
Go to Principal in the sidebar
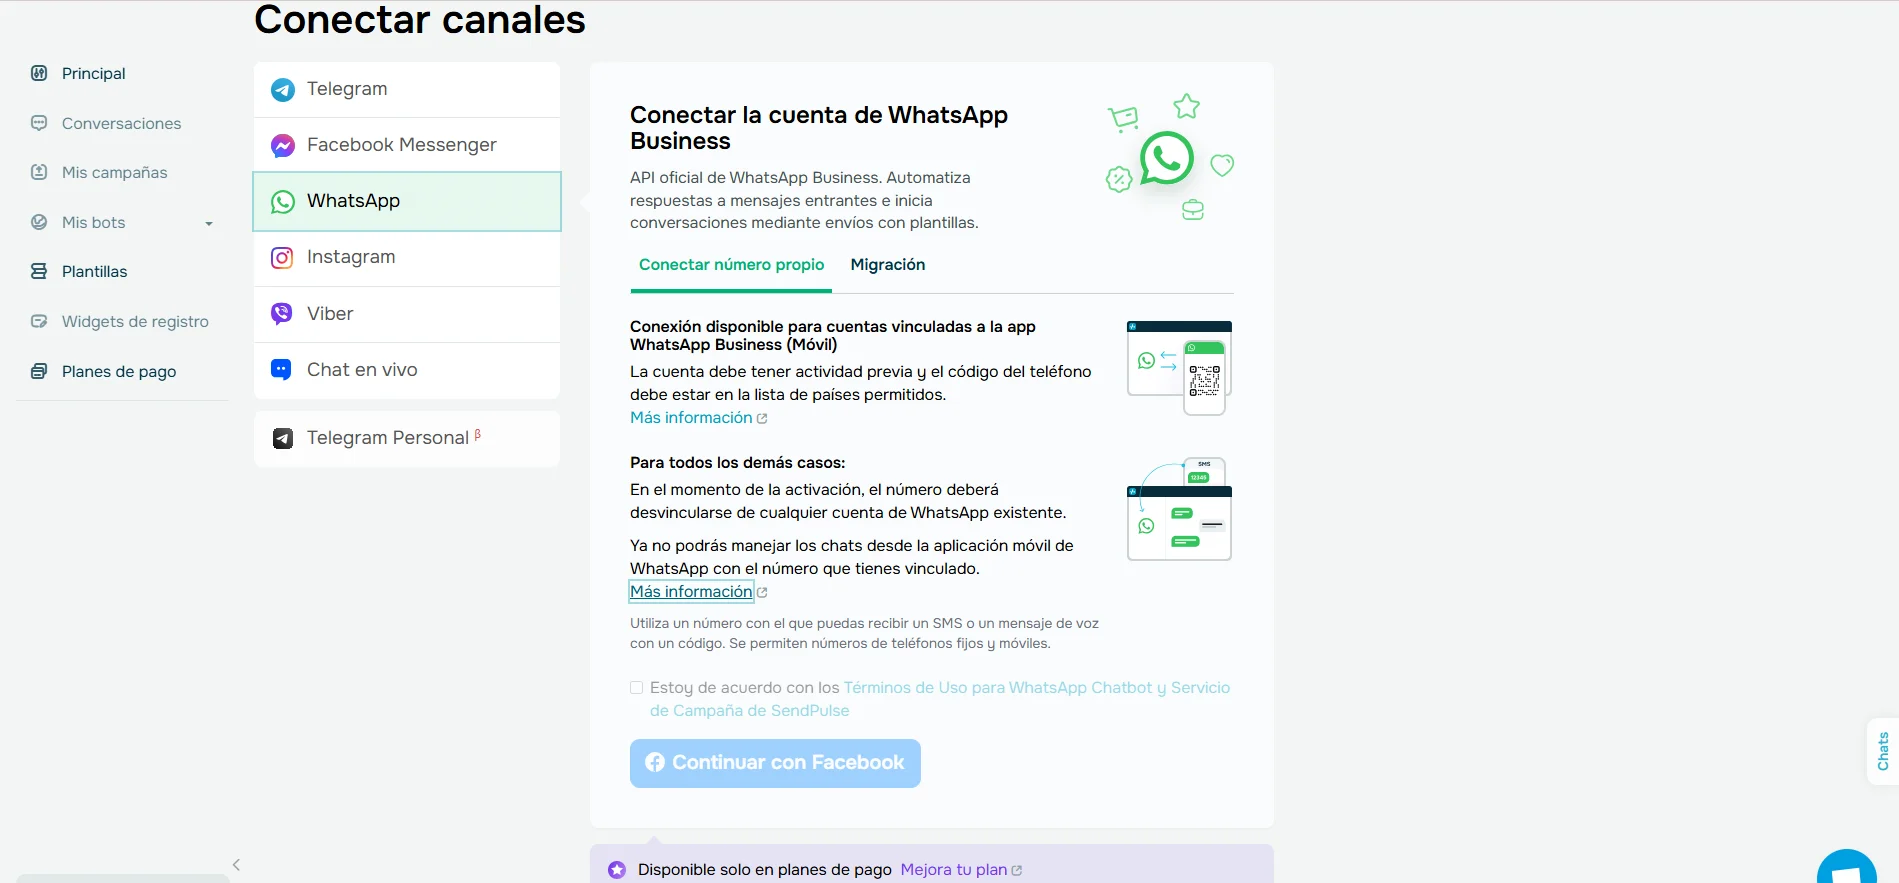pos(94,73)
